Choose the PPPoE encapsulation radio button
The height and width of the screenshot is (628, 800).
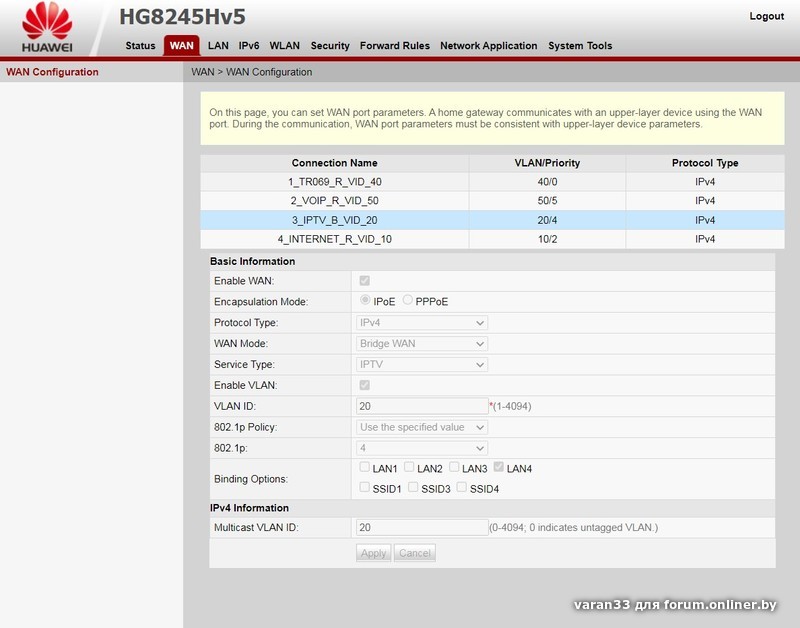408,301
